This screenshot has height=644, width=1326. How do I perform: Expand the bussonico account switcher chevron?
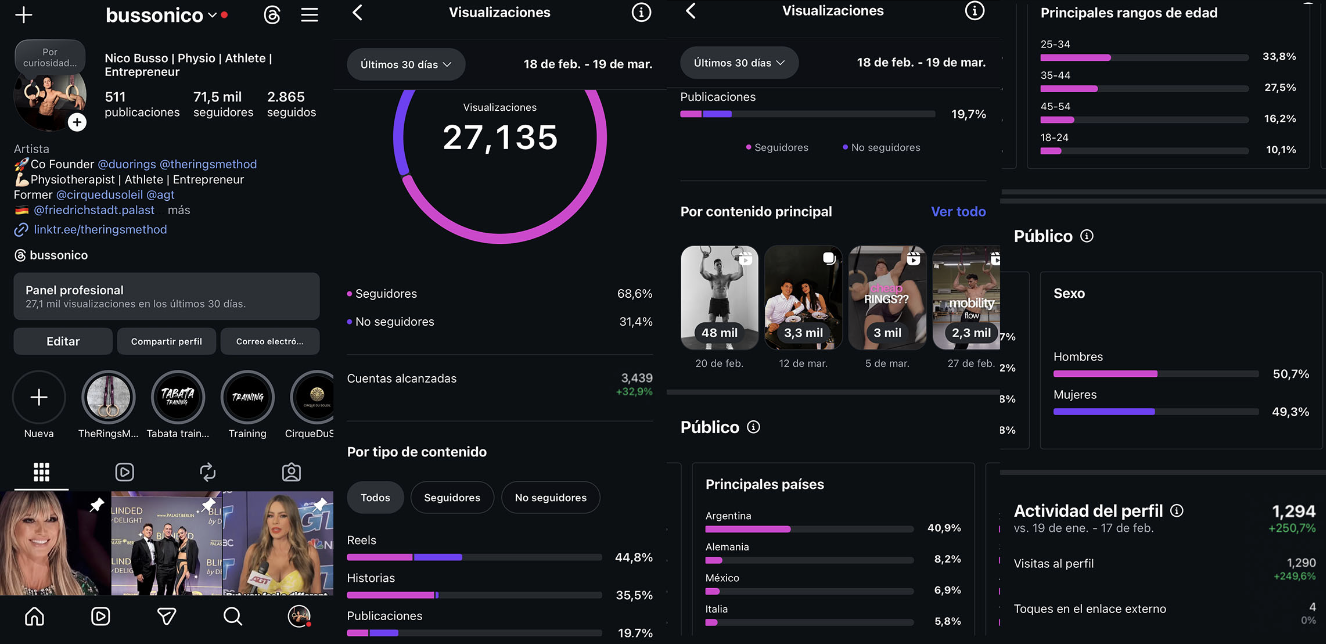(x=212, y=15)
